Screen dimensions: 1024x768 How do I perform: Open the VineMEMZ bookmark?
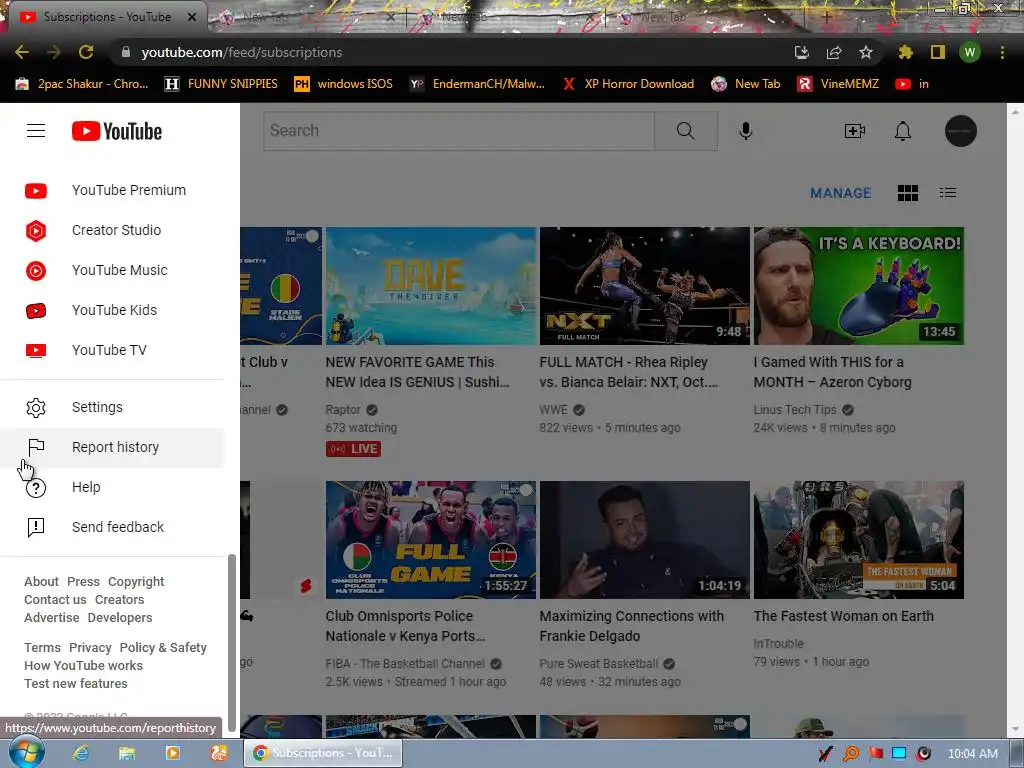pos(838,84)
